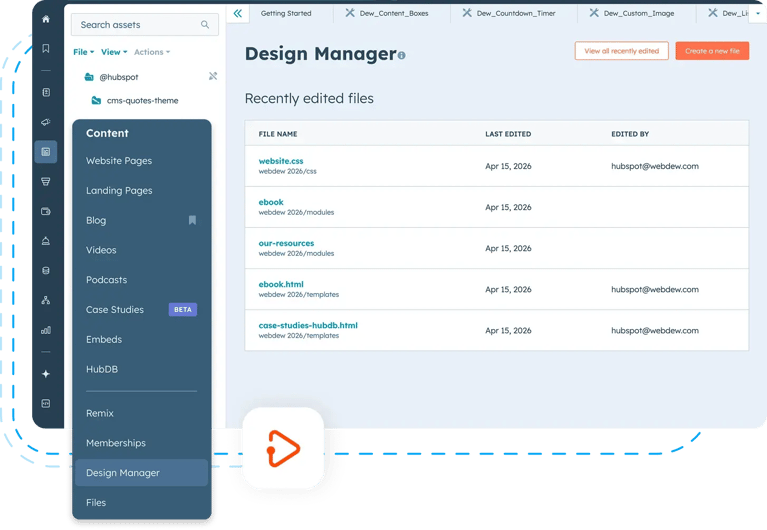The height and width of the screenshot is (530, 767).
Task: Open Remix from the Content menu
Action: click(100, 414)
